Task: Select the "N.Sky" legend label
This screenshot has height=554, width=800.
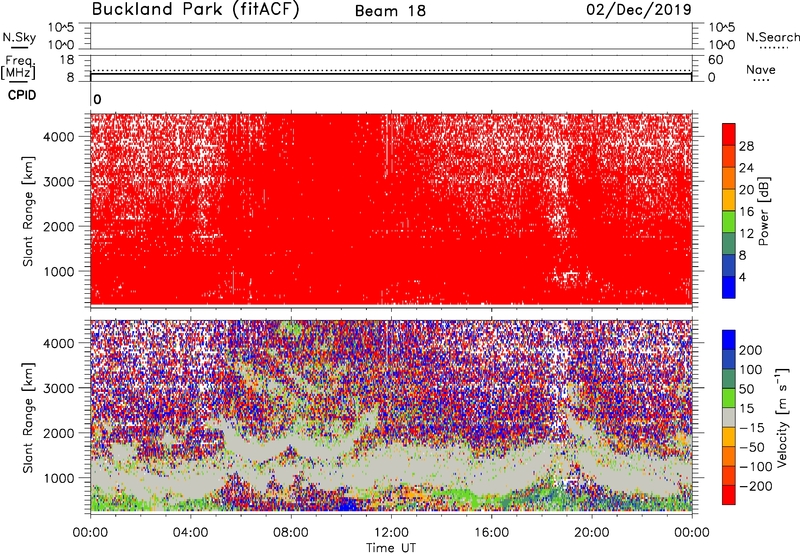Action: point(19,37)
